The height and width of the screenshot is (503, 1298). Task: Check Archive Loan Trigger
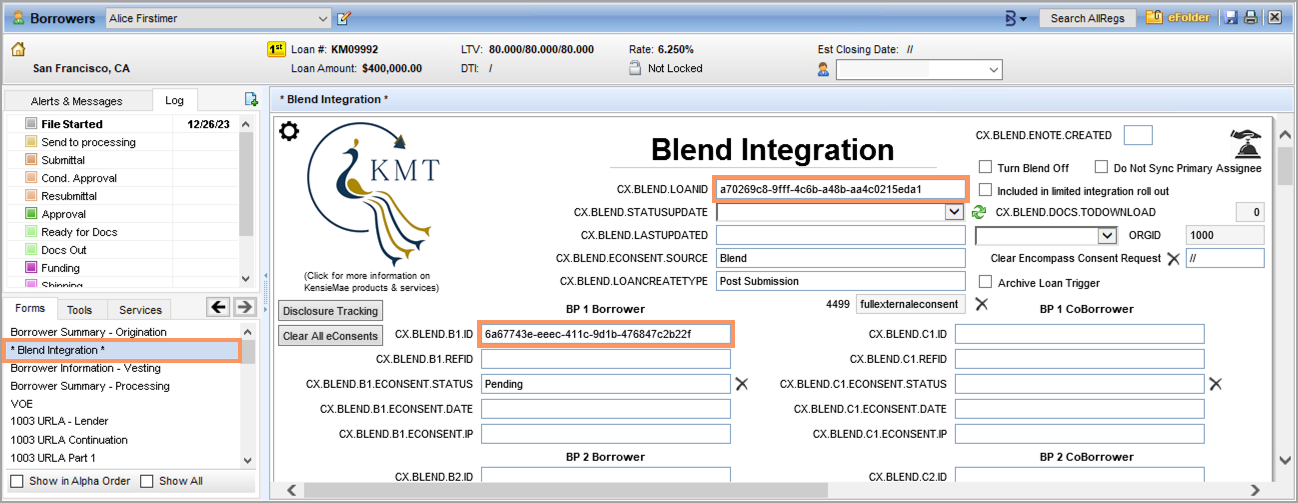pos(986,282)
